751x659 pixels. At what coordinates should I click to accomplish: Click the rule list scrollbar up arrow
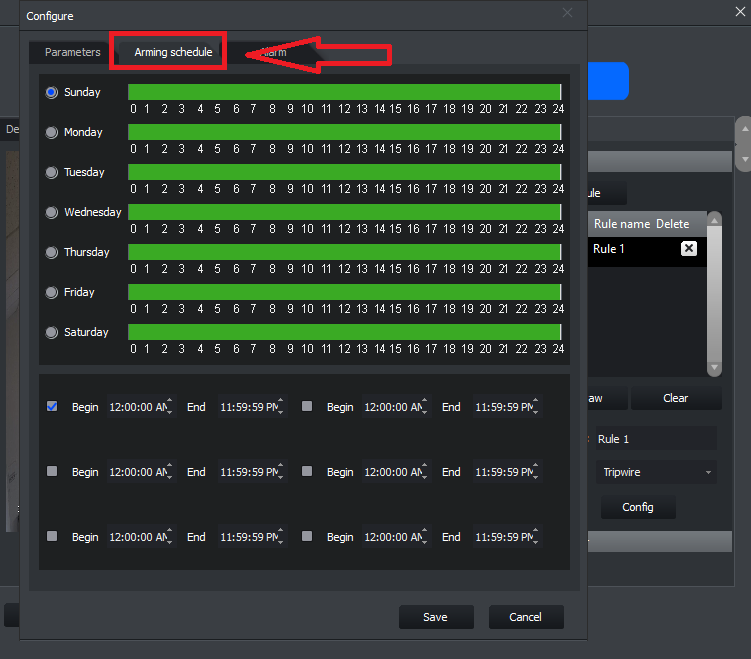coord(714,220)
